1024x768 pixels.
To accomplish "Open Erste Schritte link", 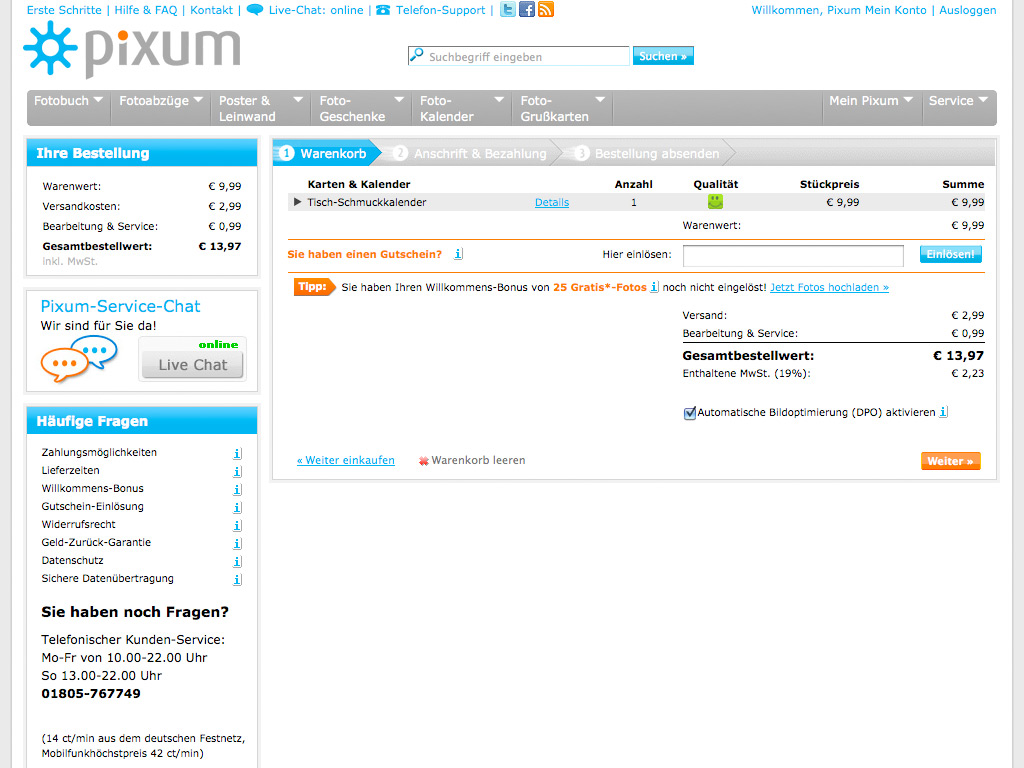I will tap(64, 10).
